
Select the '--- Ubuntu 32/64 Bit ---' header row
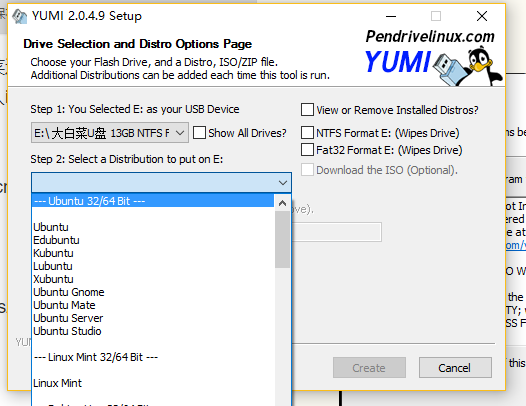[x=153, y=201]
